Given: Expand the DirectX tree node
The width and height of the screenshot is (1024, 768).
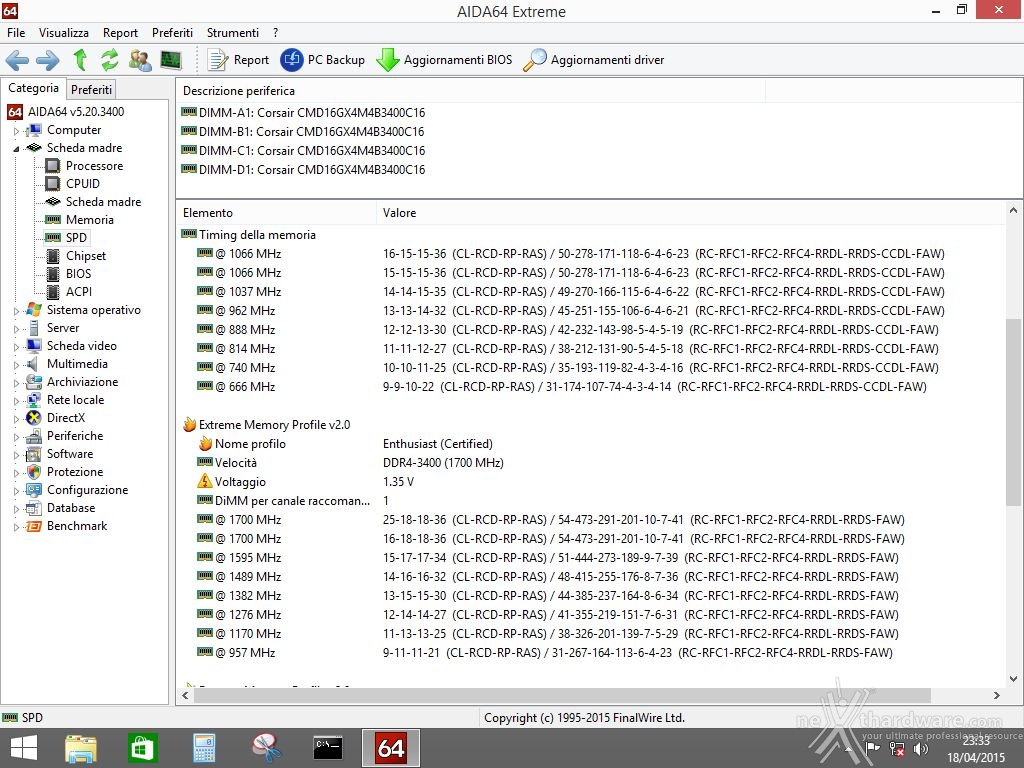Looking at the screenshot, I should pyautogui.click(x=16, y=419).
